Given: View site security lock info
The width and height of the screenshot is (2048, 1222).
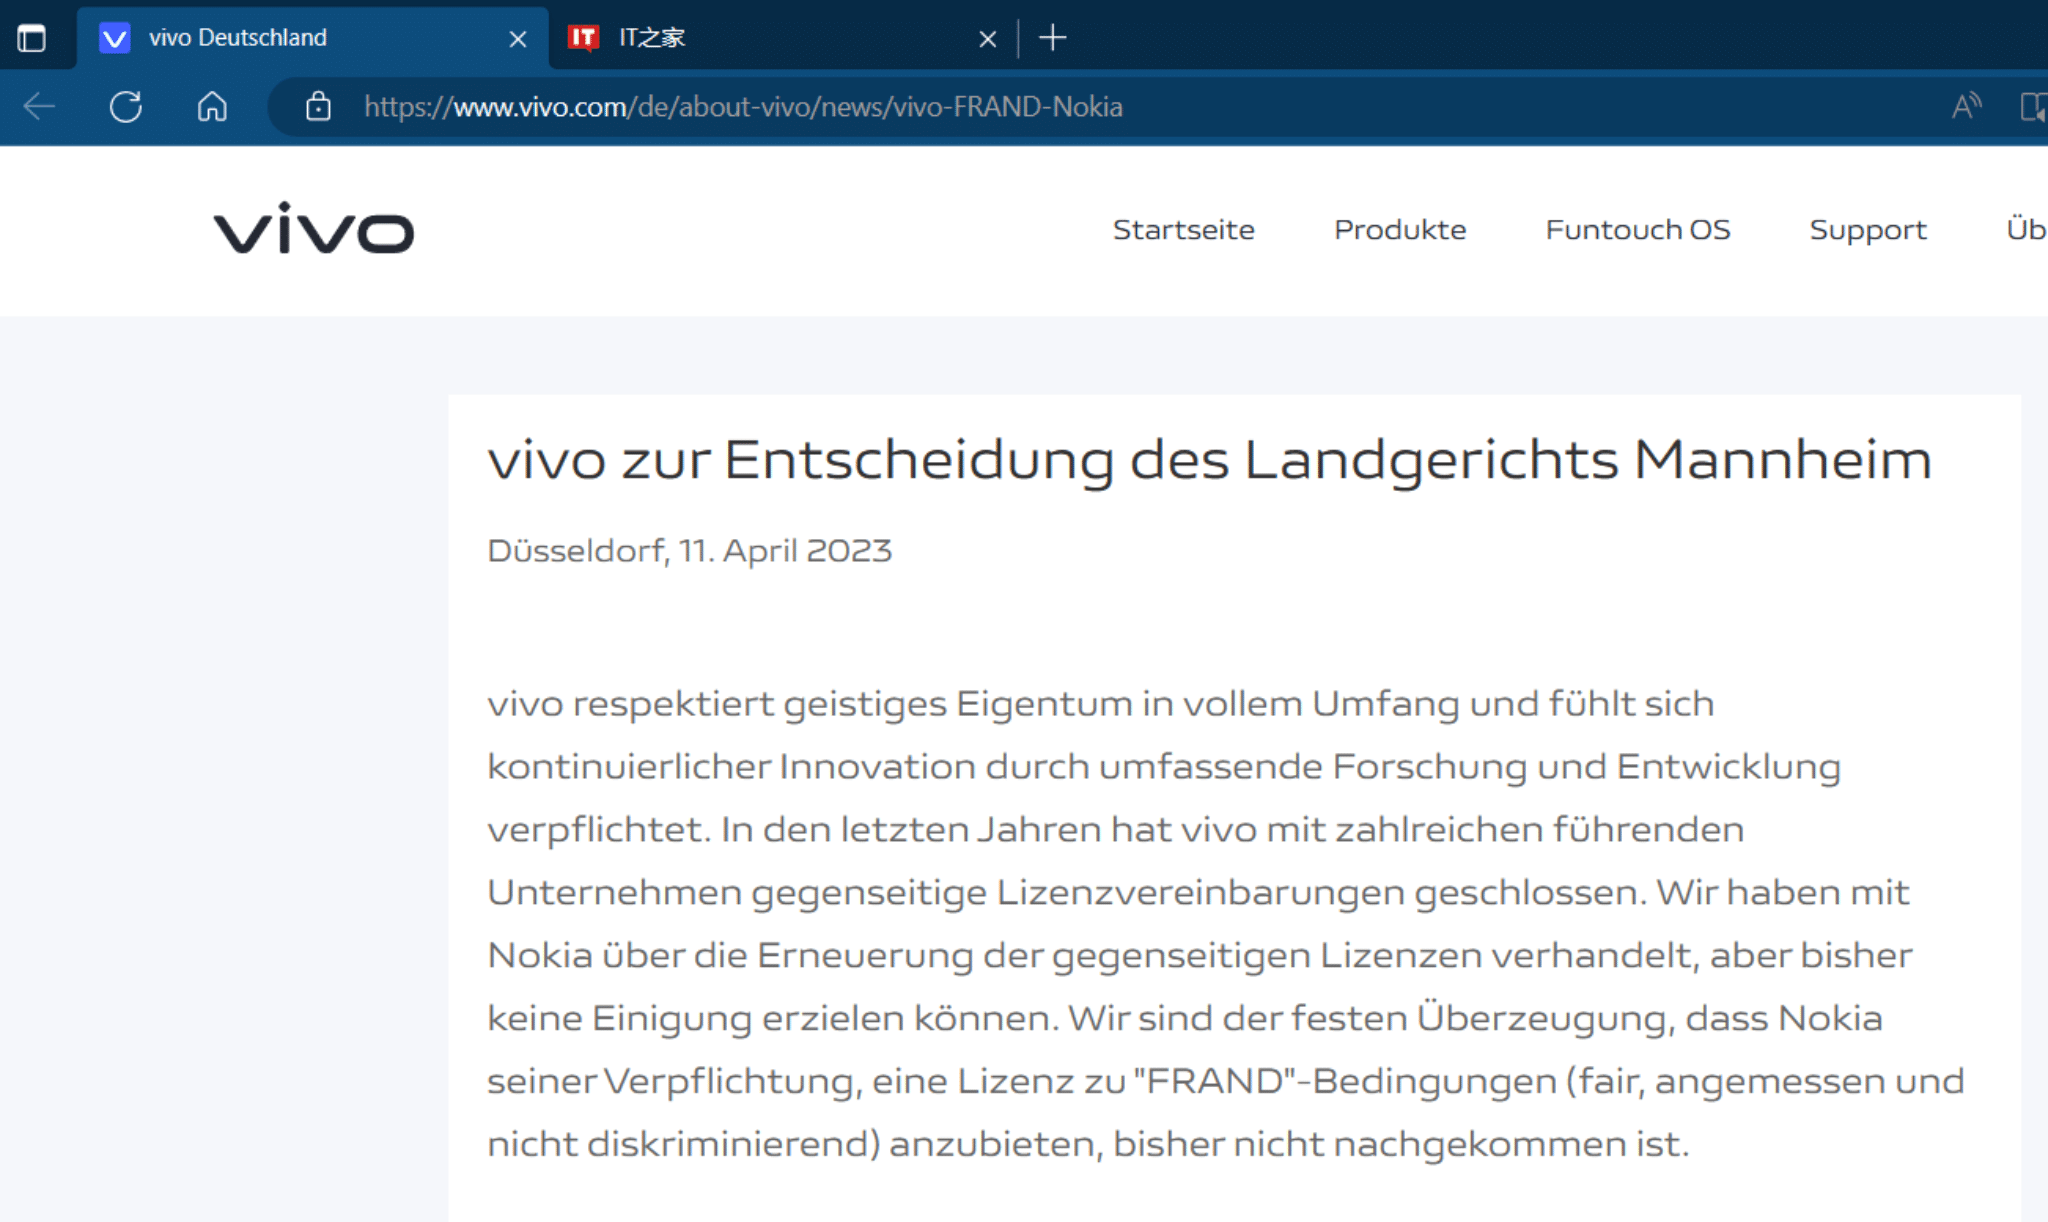Looking at the screenshot, I should click(x=318, y=106).
